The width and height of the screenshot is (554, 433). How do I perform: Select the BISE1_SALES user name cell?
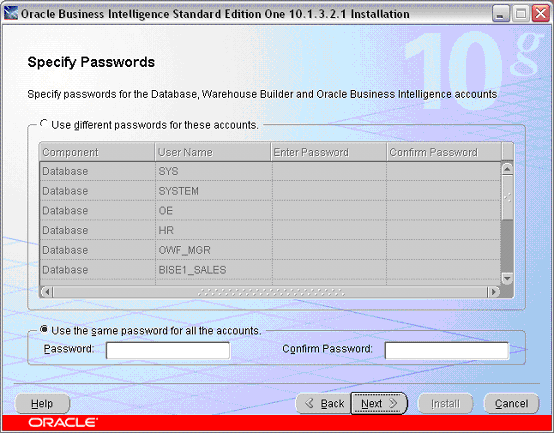pyautogui.click(x=214, y=270)
